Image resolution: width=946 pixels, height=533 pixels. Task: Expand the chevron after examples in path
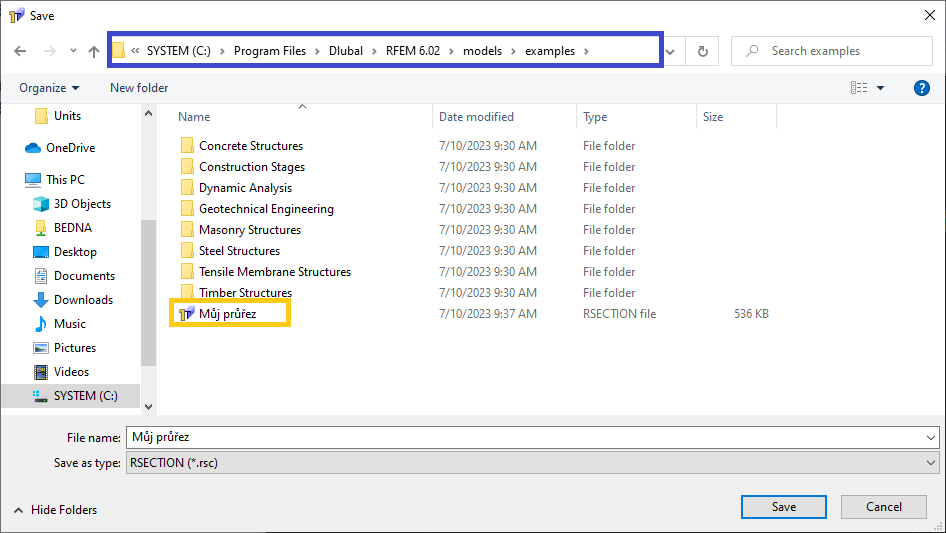[x=586, y=51]
